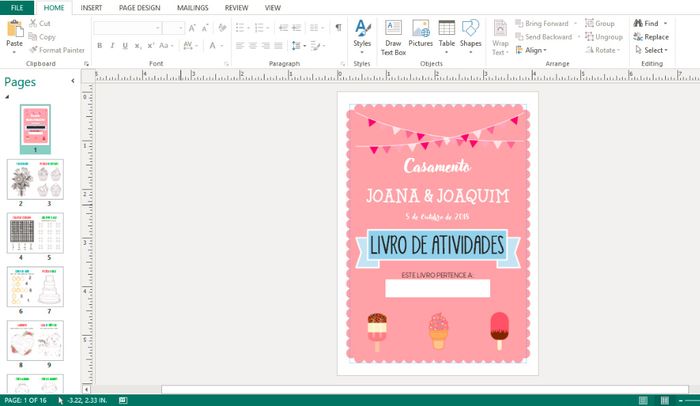Toggle paragraph marks display
This screenshot has height=406, width=700.
point(338,28)
